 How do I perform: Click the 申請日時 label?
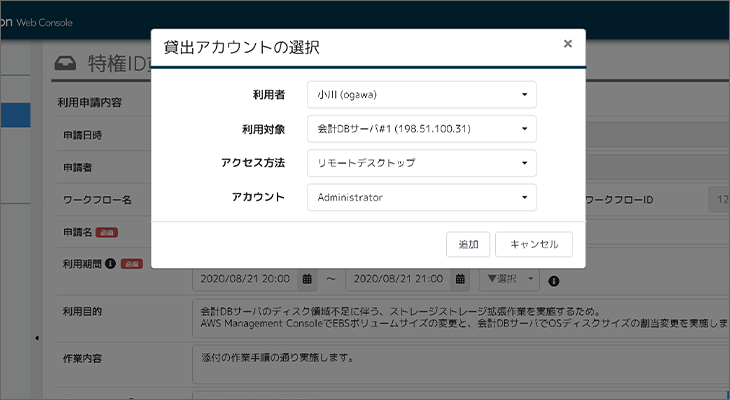click(x=82, y=136)
